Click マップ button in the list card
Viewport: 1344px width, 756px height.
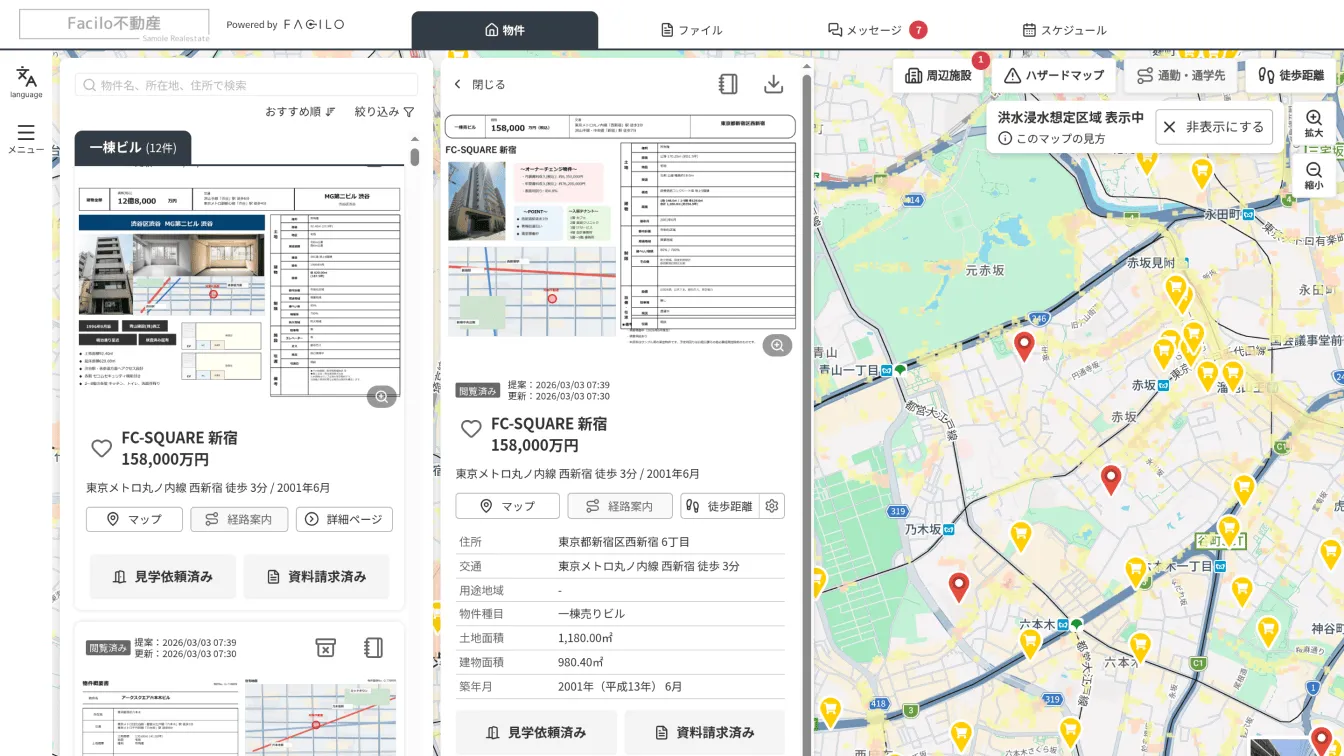coord(134,519)
